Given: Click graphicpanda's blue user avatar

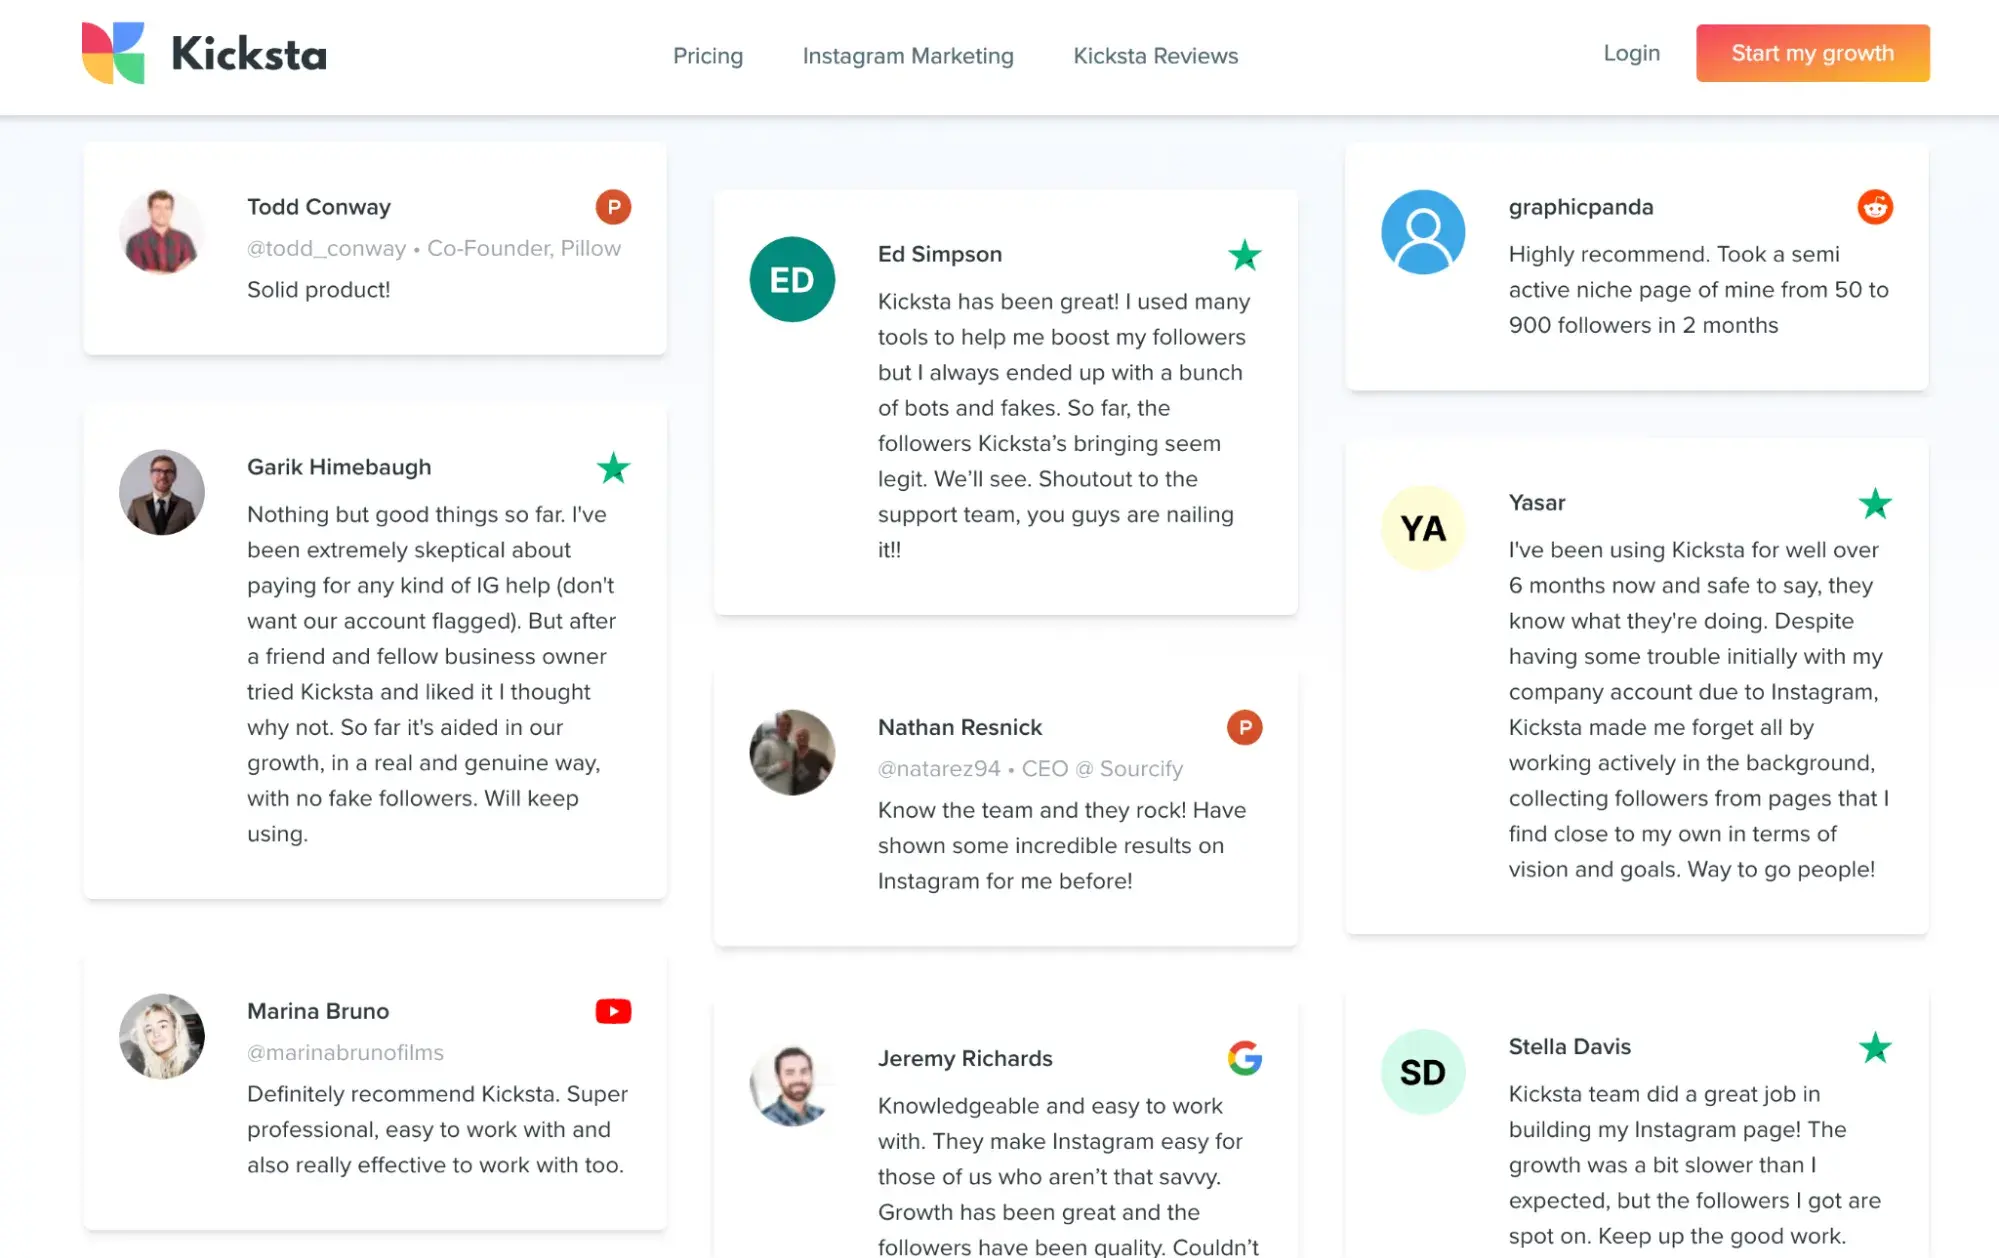Looking at the screenshot, I should [1423, 232].
